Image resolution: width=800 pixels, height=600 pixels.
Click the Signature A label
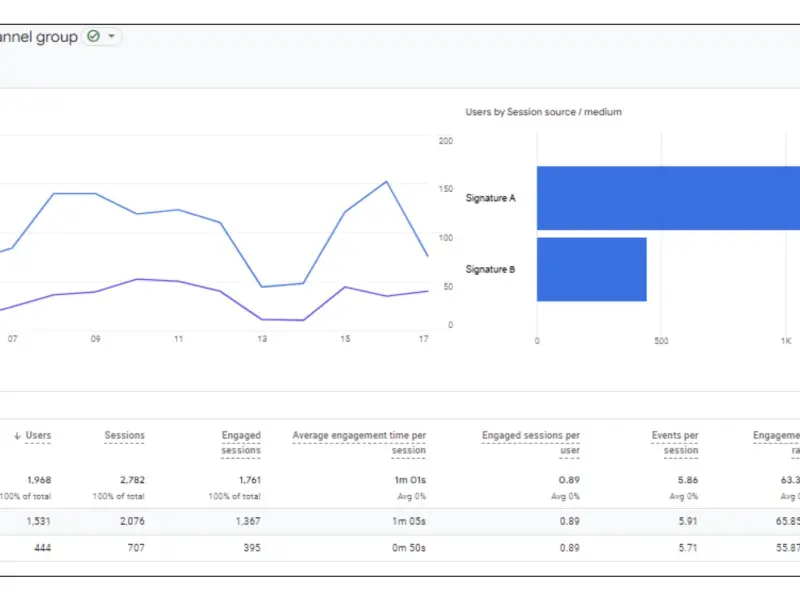coord(490,198)
